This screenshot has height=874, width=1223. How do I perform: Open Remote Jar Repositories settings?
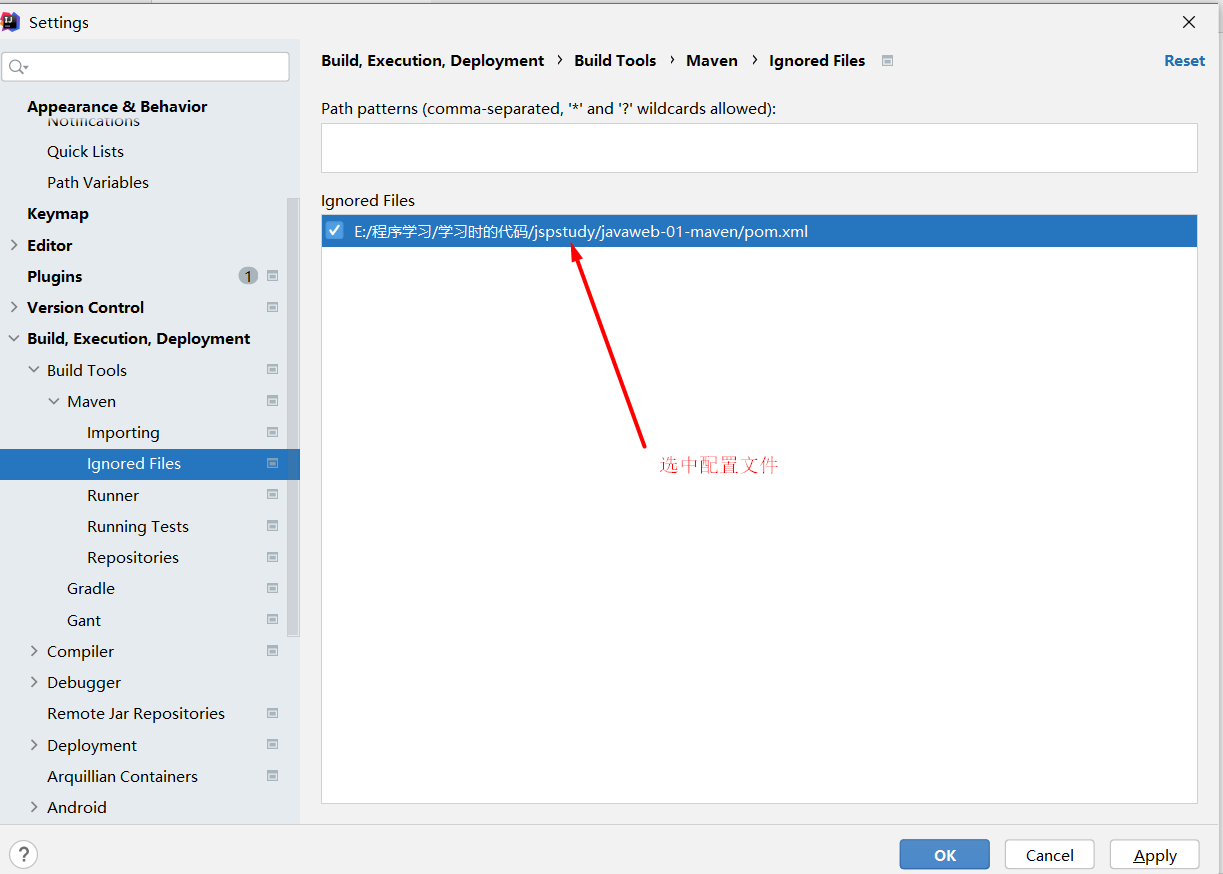point(136,713)
